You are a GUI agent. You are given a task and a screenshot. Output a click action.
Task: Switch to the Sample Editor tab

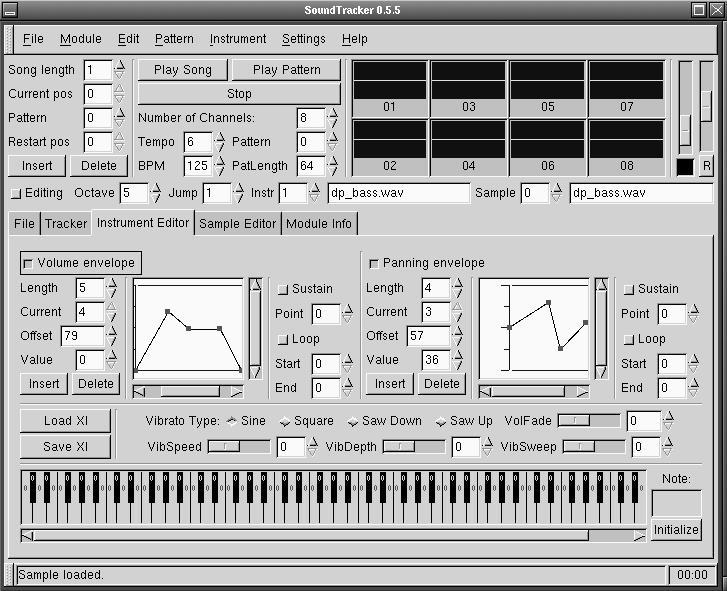point(238,223)
